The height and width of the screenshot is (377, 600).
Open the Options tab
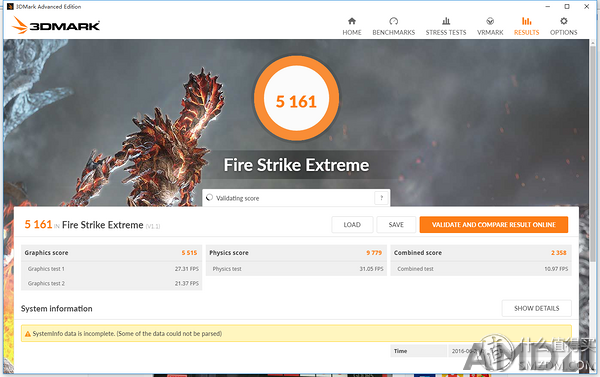click(x=563, y=26)
